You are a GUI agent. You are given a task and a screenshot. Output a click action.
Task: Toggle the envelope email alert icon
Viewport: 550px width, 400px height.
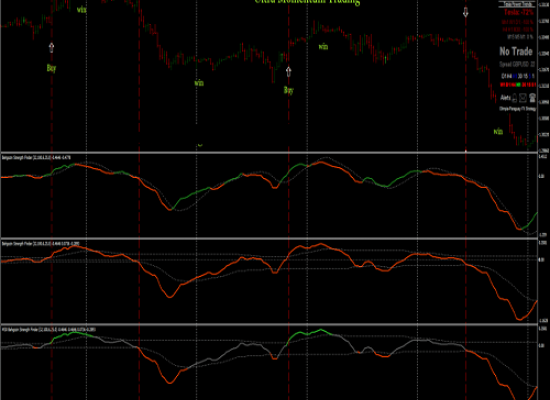(x=523, y=98)
